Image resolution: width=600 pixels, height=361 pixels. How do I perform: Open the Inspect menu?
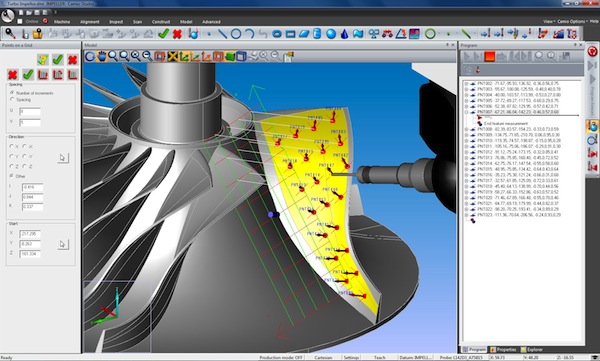pos(116,22)
